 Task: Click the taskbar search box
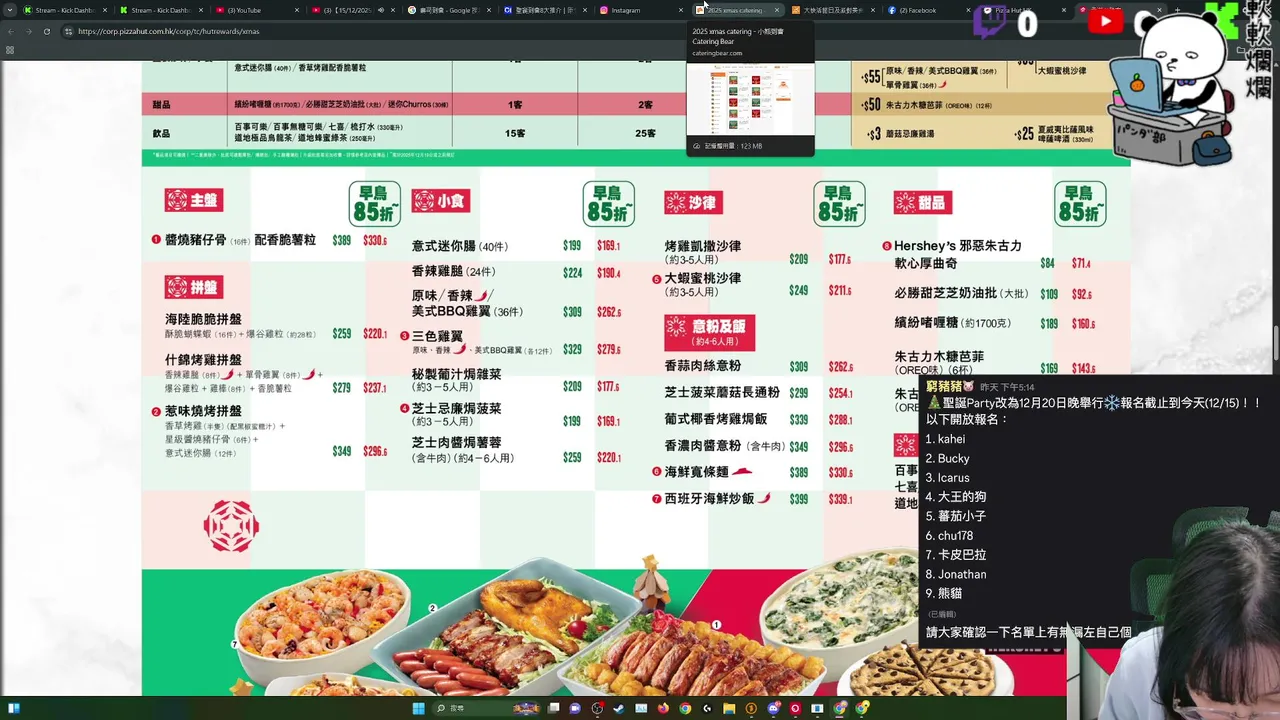tap(485, 708)
